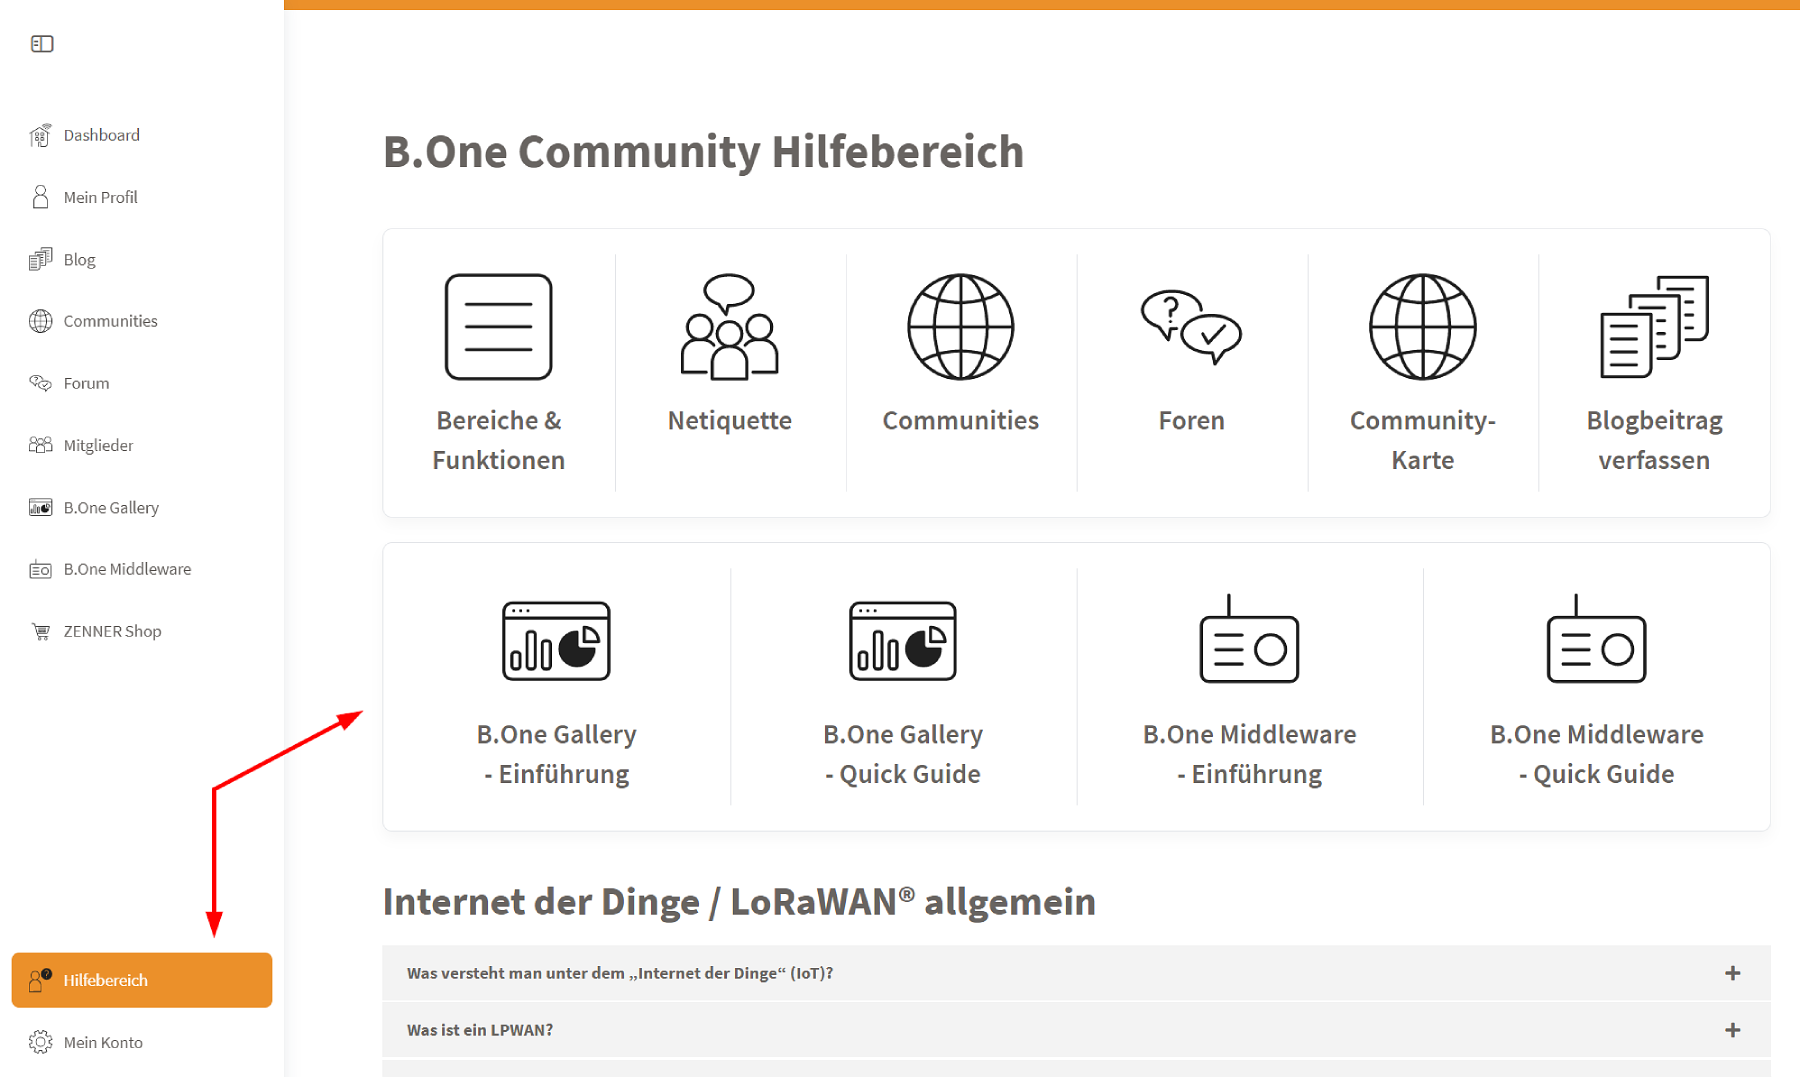Image resolution: width=1800 pixels, height=1077 pixels.
Task: Click the Hilfebereich help icon in the sidebar
Action: 40,980
